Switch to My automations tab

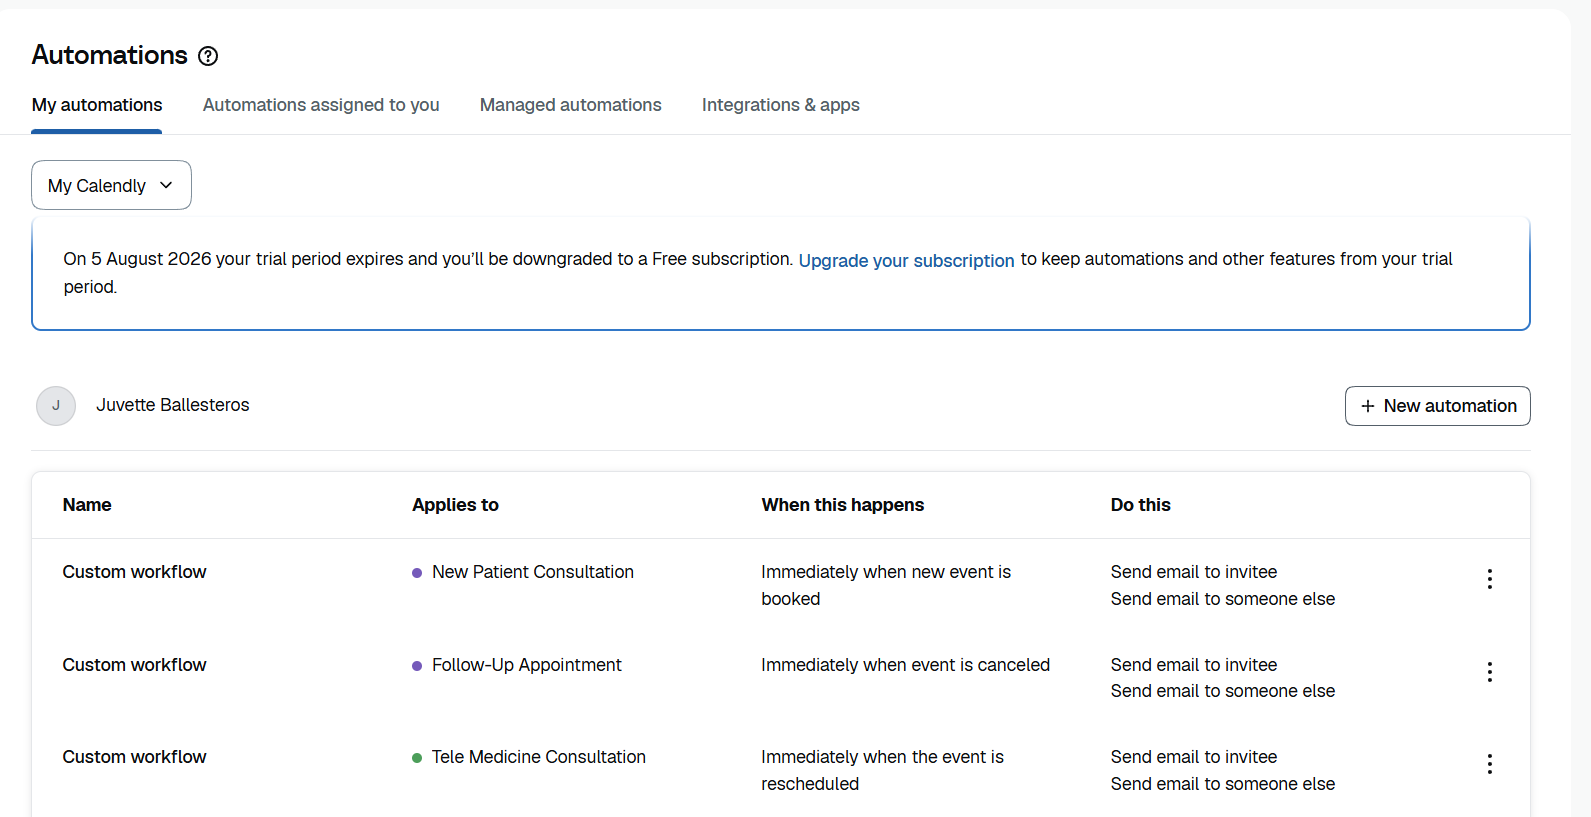coord(97,105)
